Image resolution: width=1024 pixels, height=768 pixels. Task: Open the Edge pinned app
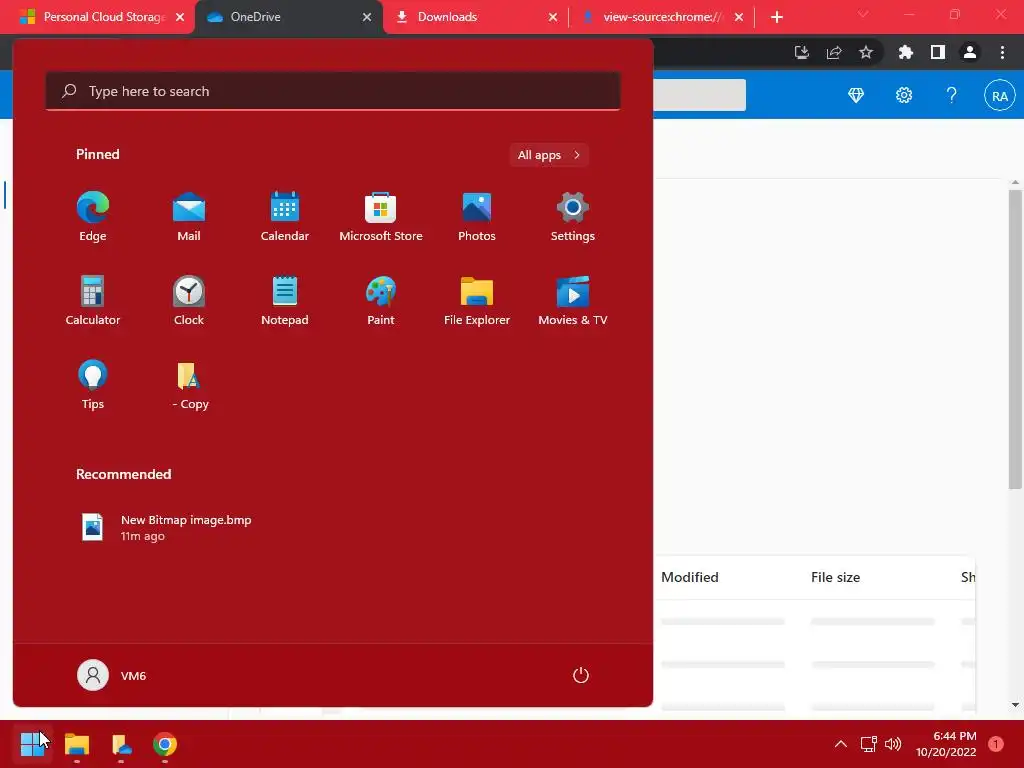coord(93,217)
